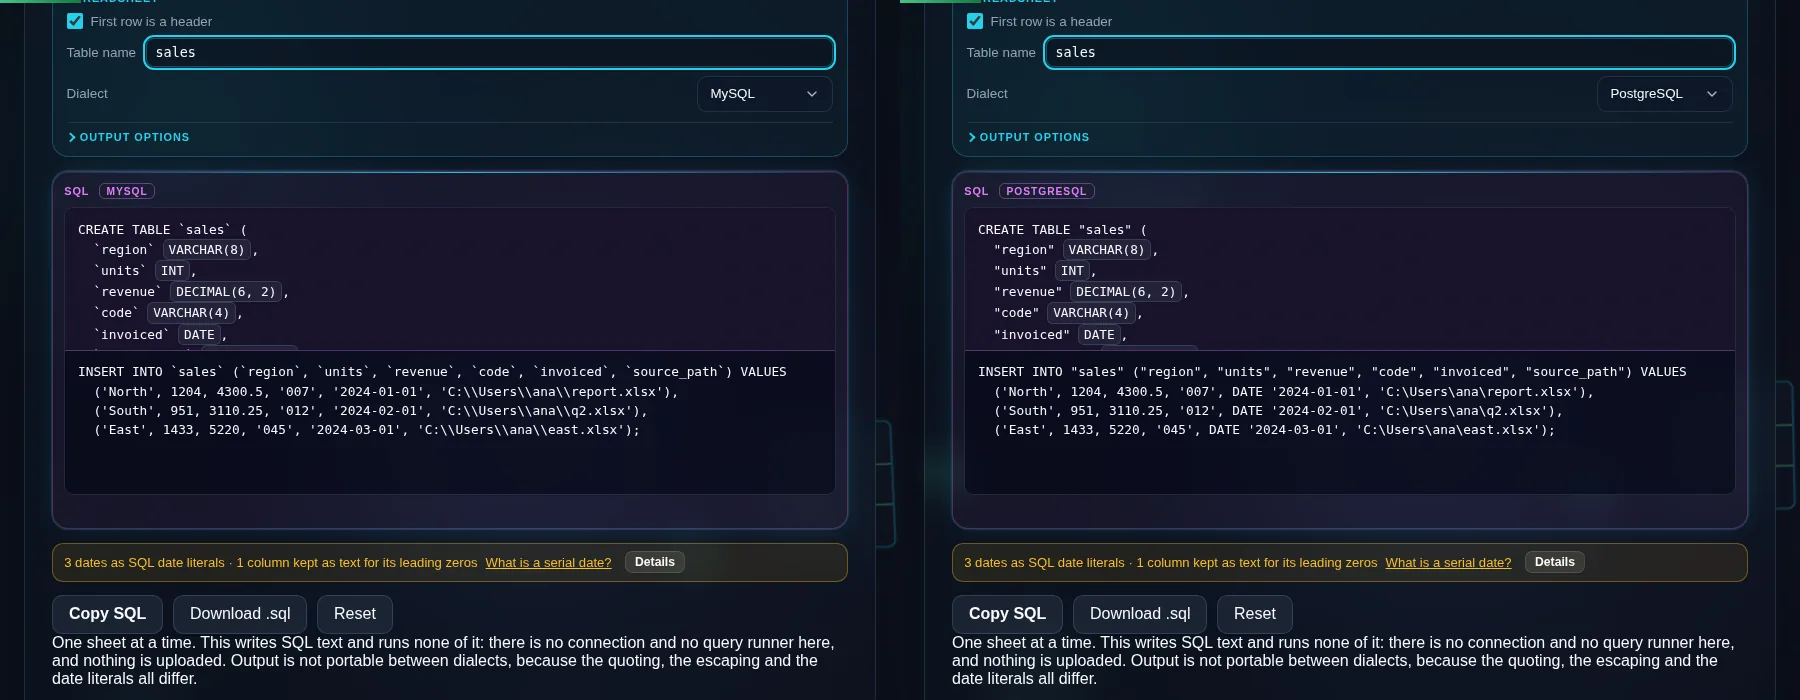The width and height of the screenshot is (1800, 700).
Task: Open serial date link in PostgreSQL panel
Action: point(1448,563)
